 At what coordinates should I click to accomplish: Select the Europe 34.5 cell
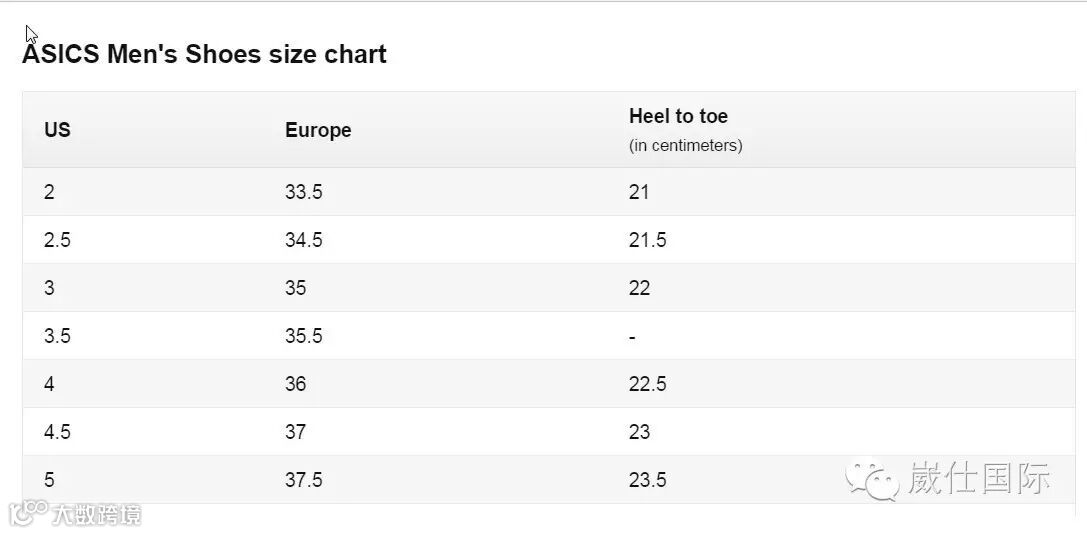303,240
